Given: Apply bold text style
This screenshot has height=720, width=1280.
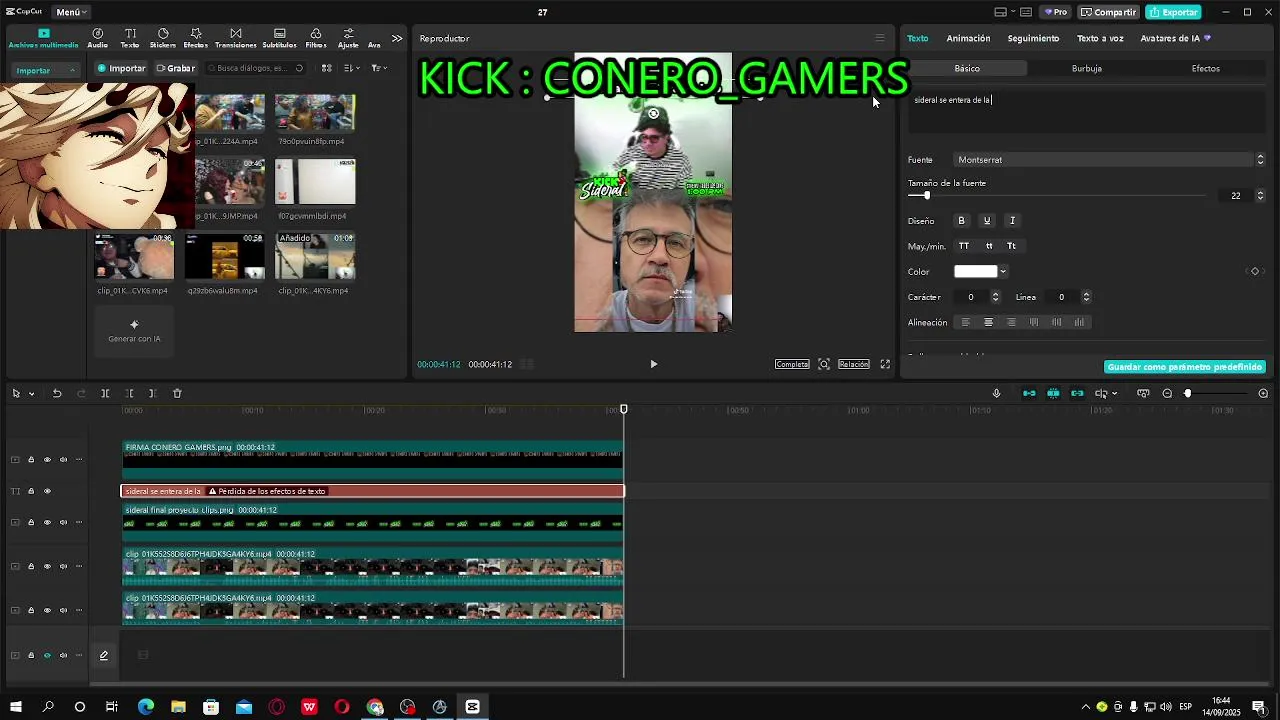Looking at the screenshot, I should coord(962,221).
